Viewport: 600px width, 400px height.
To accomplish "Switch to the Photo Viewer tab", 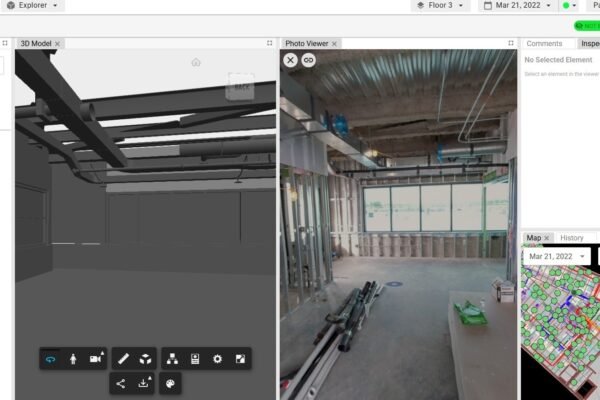I will 307,44.
